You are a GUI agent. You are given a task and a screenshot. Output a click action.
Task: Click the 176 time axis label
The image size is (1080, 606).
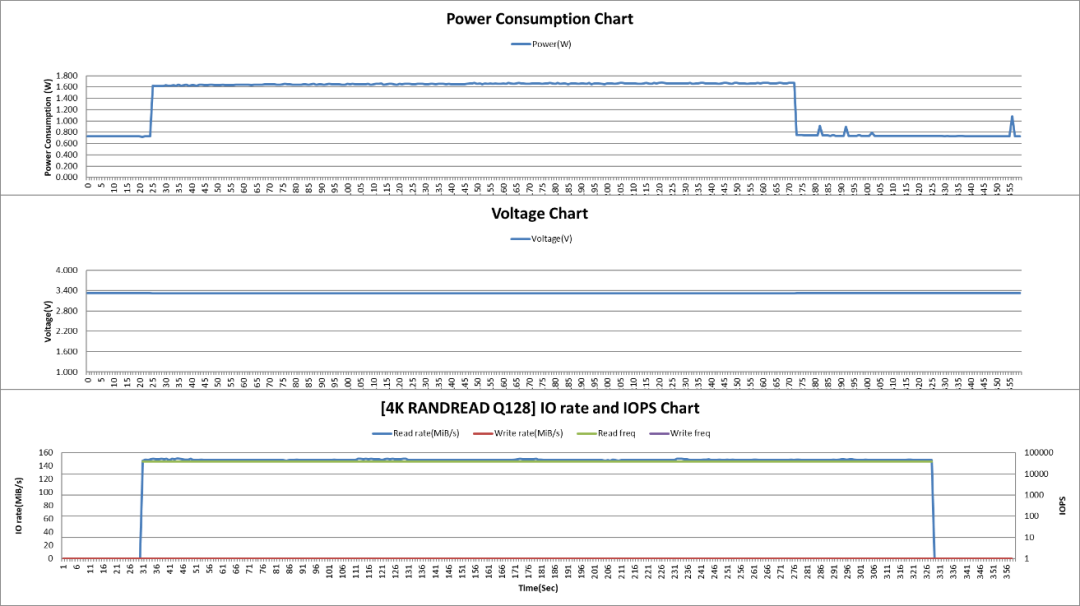pyautogui.click(x=528, y=570)
